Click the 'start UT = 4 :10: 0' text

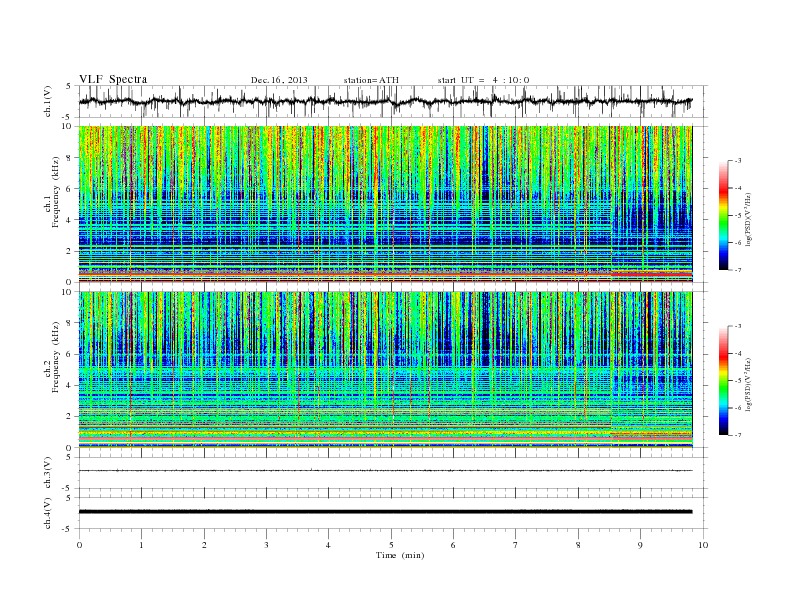click(483, 80)
